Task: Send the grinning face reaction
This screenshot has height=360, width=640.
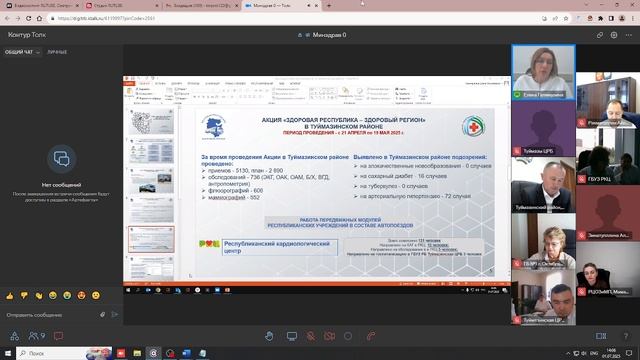Action: coord(53,296)
